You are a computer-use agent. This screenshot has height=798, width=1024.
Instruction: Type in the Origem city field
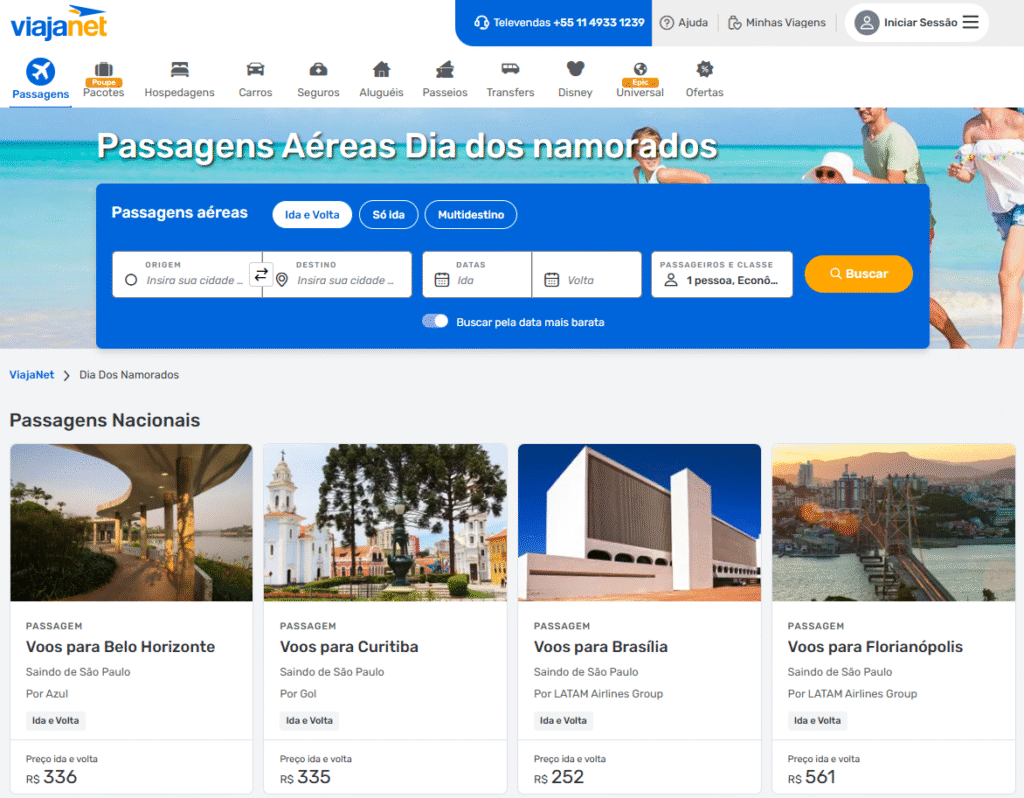[194, 280]
